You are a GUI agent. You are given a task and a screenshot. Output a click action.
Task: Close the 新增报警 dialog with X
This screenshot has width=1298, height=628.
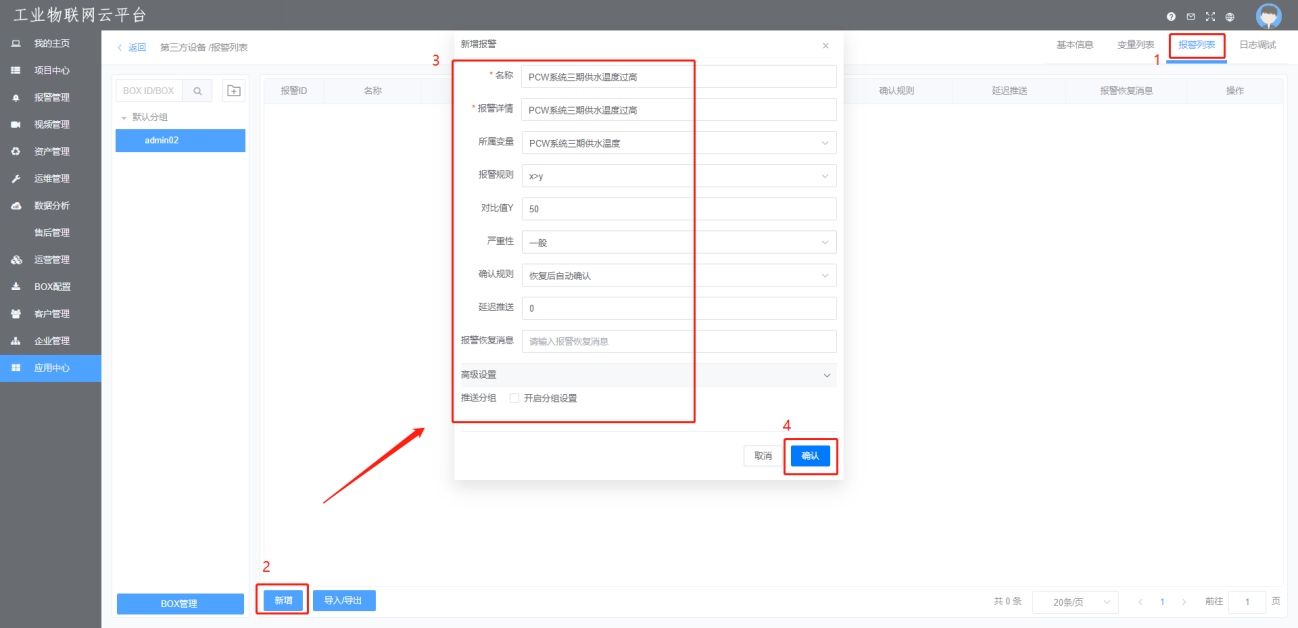tap(825, 46)
